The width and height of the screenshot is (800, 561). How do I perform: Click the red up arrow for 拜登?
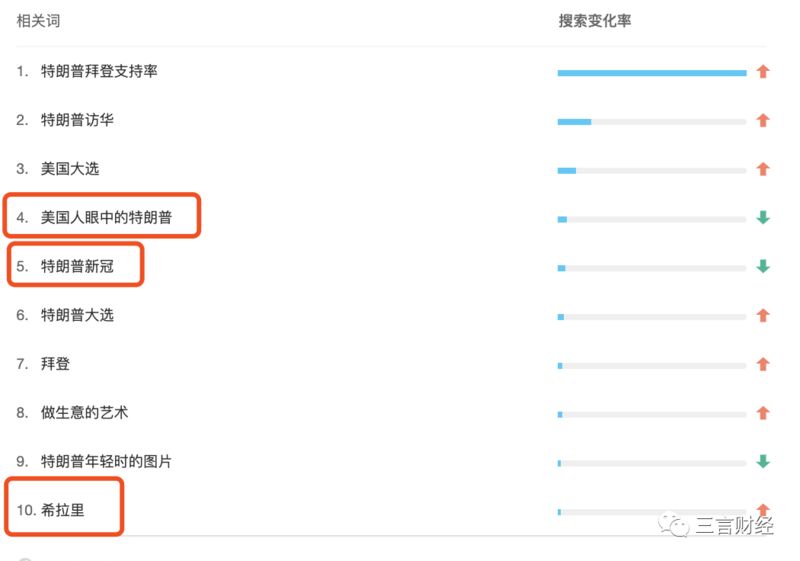click(x=763, y=364)
